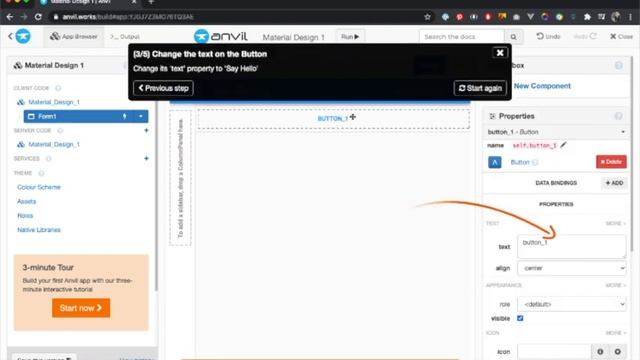The height and width of the screenshot is (360, 640).
Task: Delete the button with the red Delete button
Action: 611,162
